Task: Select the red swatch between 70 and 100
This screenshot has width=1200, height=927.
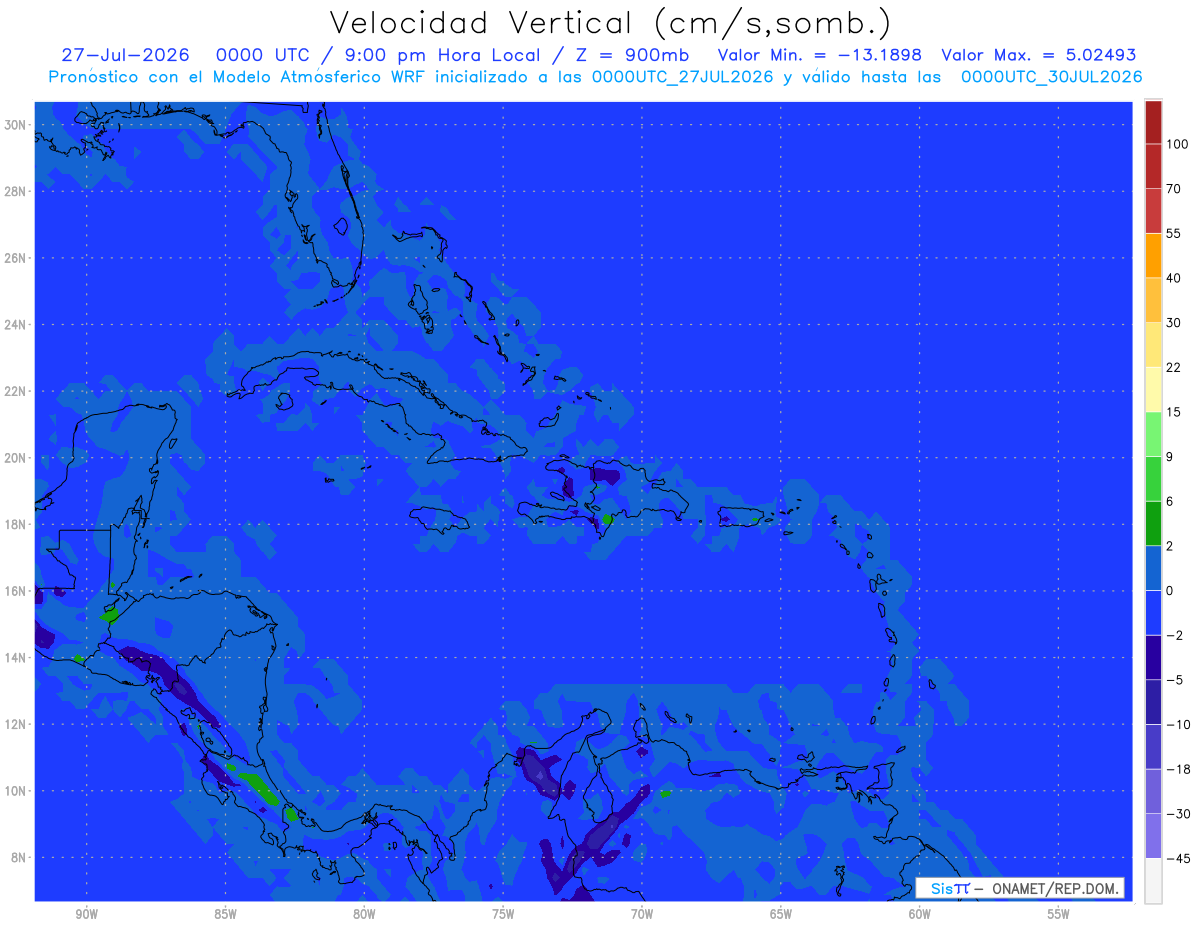Action: 1153,166
